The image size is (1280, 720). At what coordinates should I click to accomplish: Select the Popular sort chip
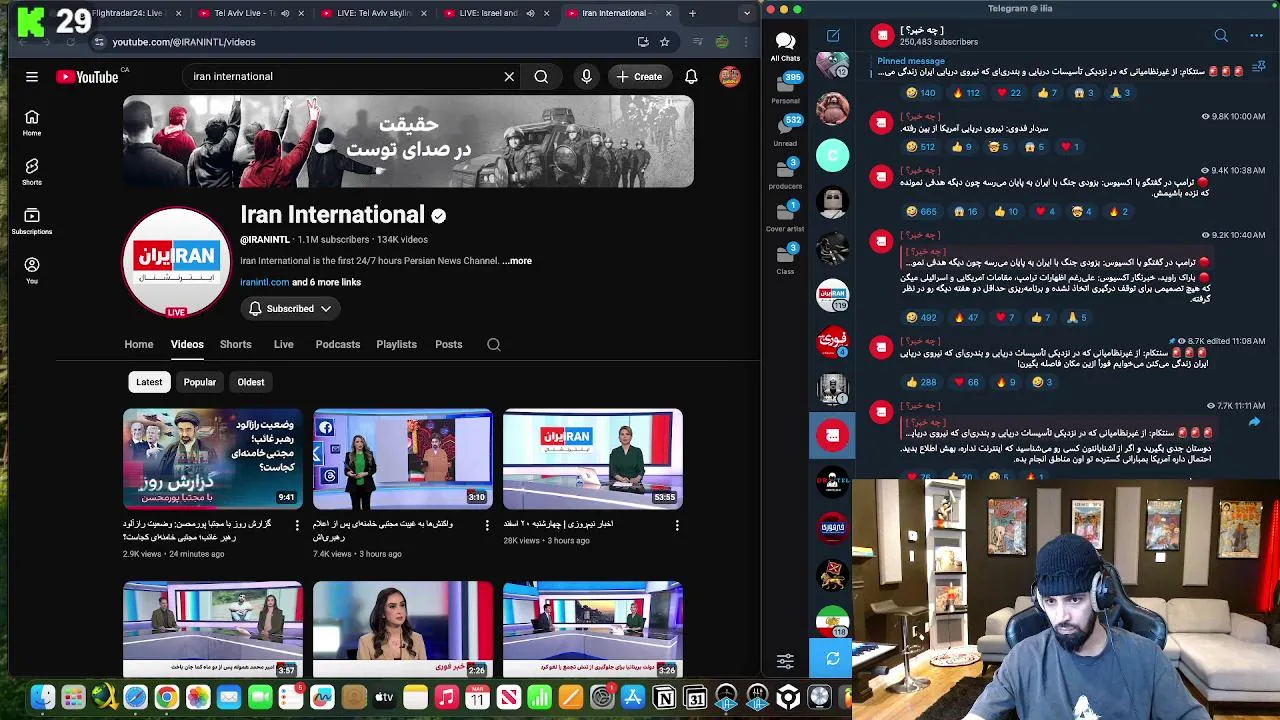pos(199,382)
